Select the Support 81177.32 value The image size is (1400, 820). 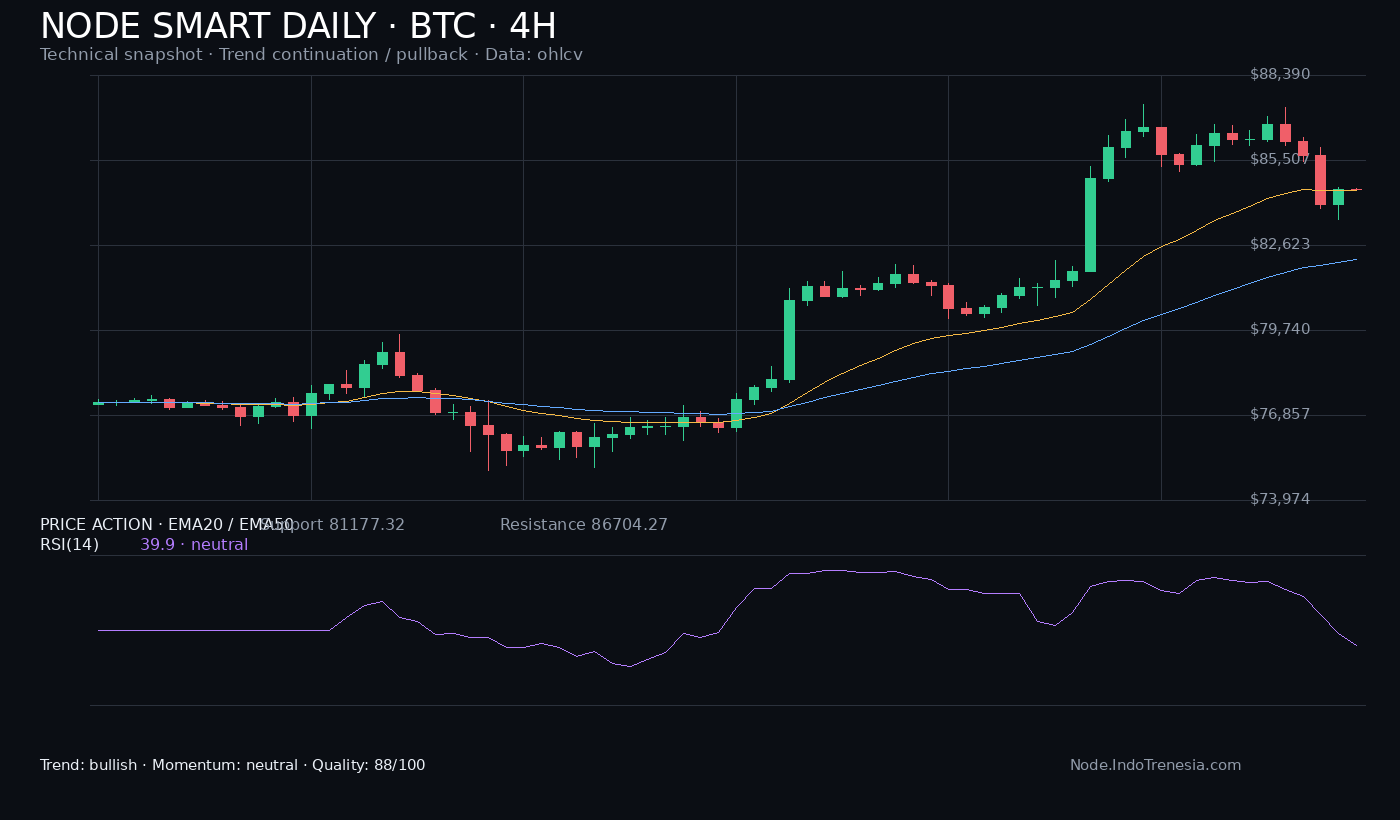[x=333, y=525]
